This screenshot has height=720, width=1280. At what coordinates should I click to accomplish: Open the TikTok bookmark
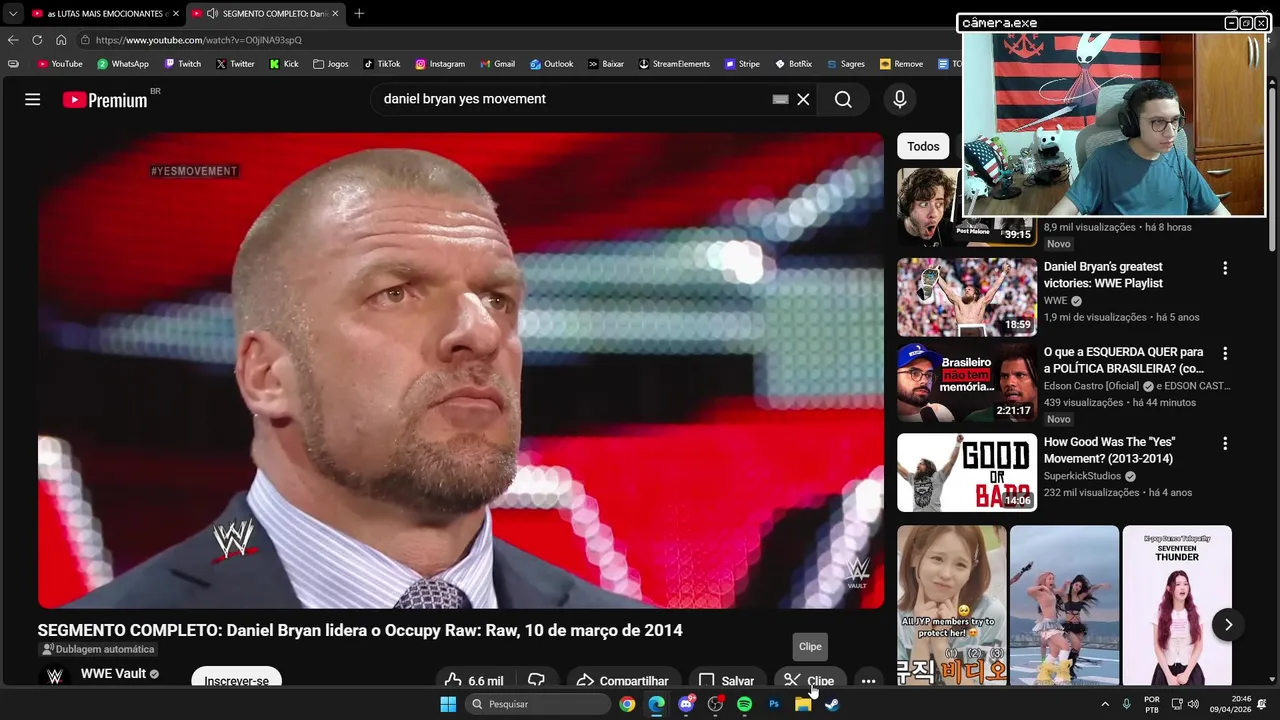pos(381,64)
